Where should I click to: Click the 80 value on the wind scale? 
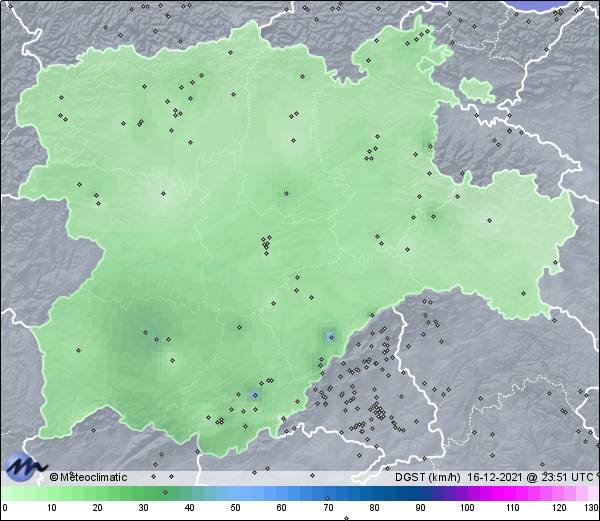click(x=374, y=508)
